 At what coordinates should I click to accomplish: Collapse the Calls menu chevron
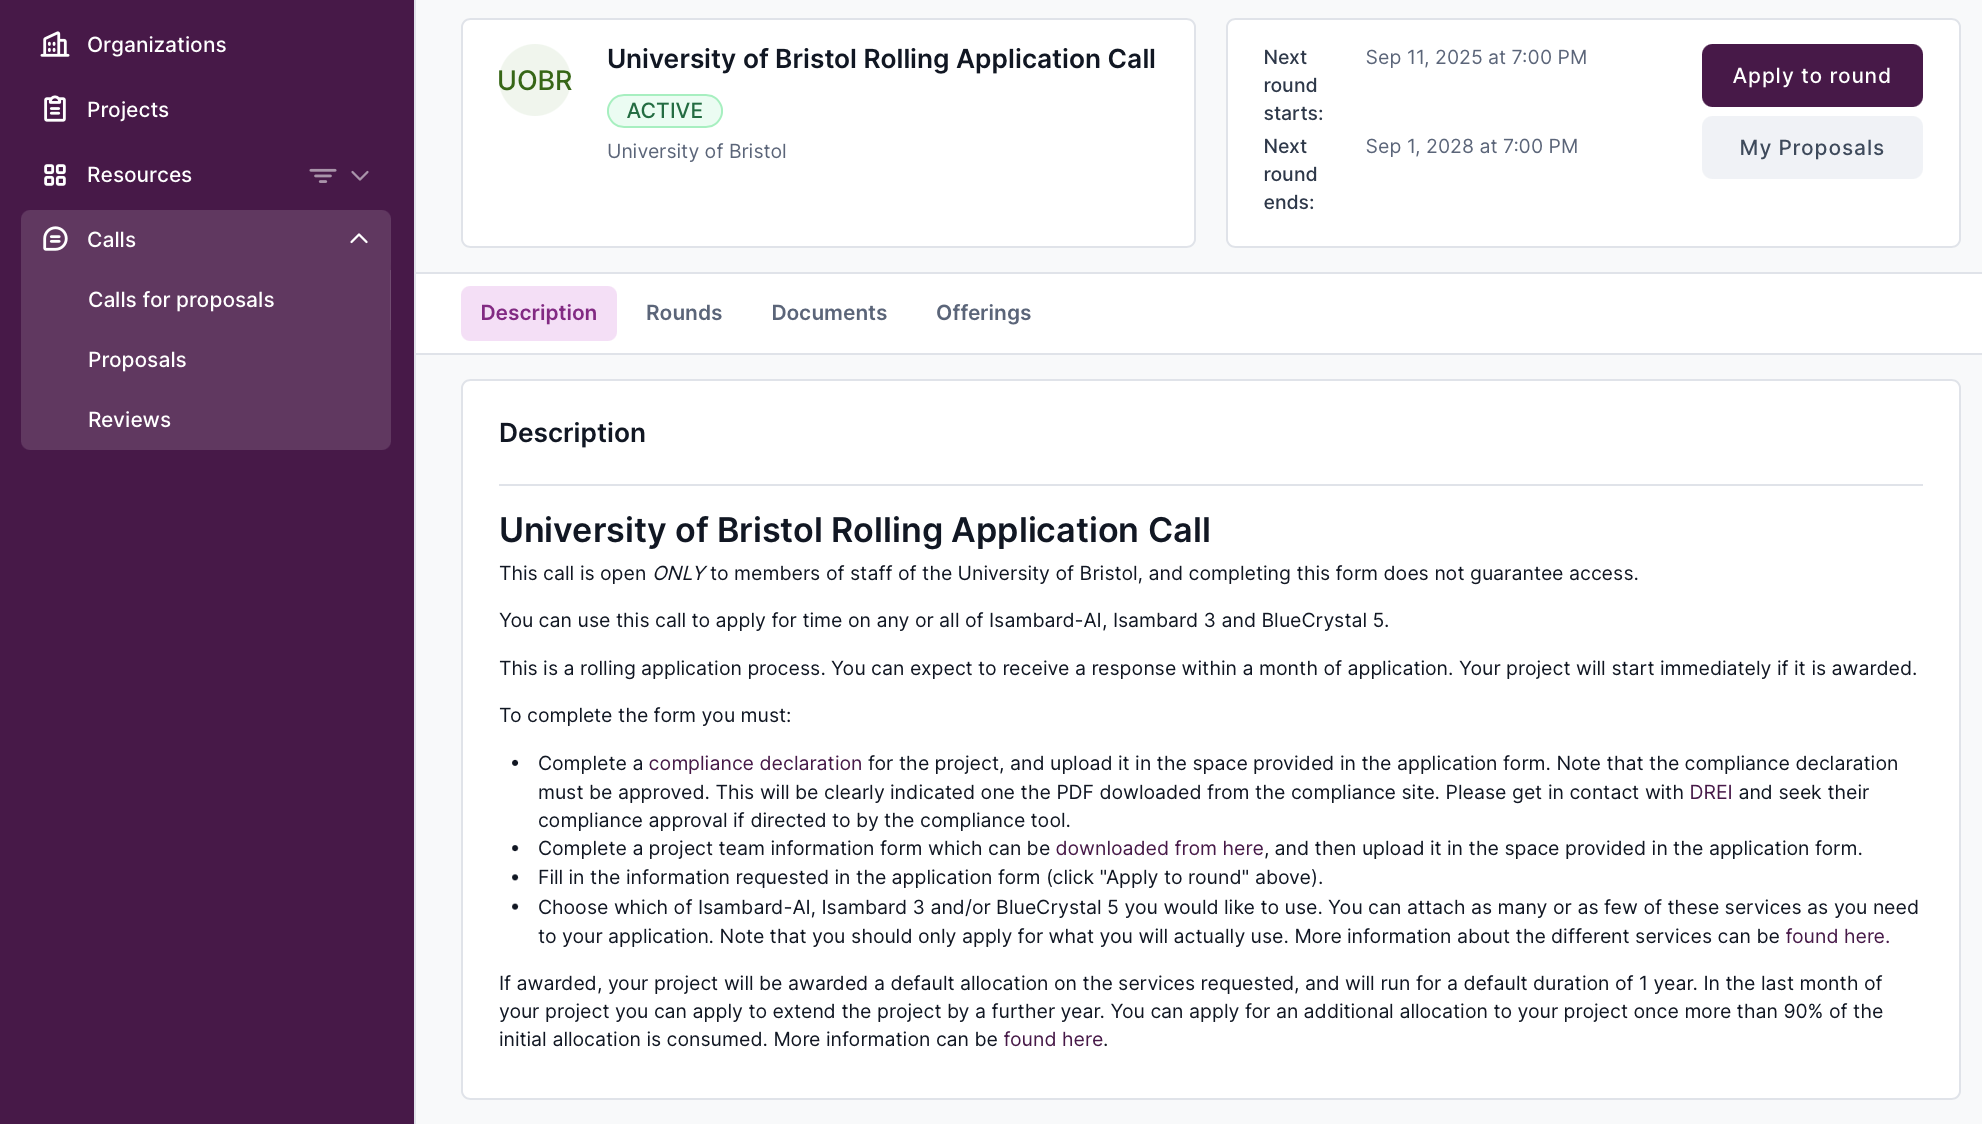[359, 239]
